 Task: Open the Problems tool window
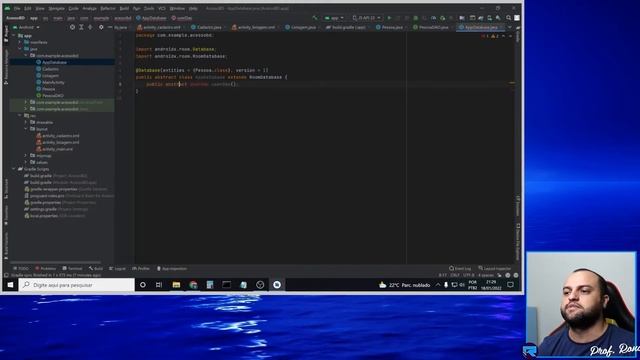pyautogui.click(x=46, y=269)
